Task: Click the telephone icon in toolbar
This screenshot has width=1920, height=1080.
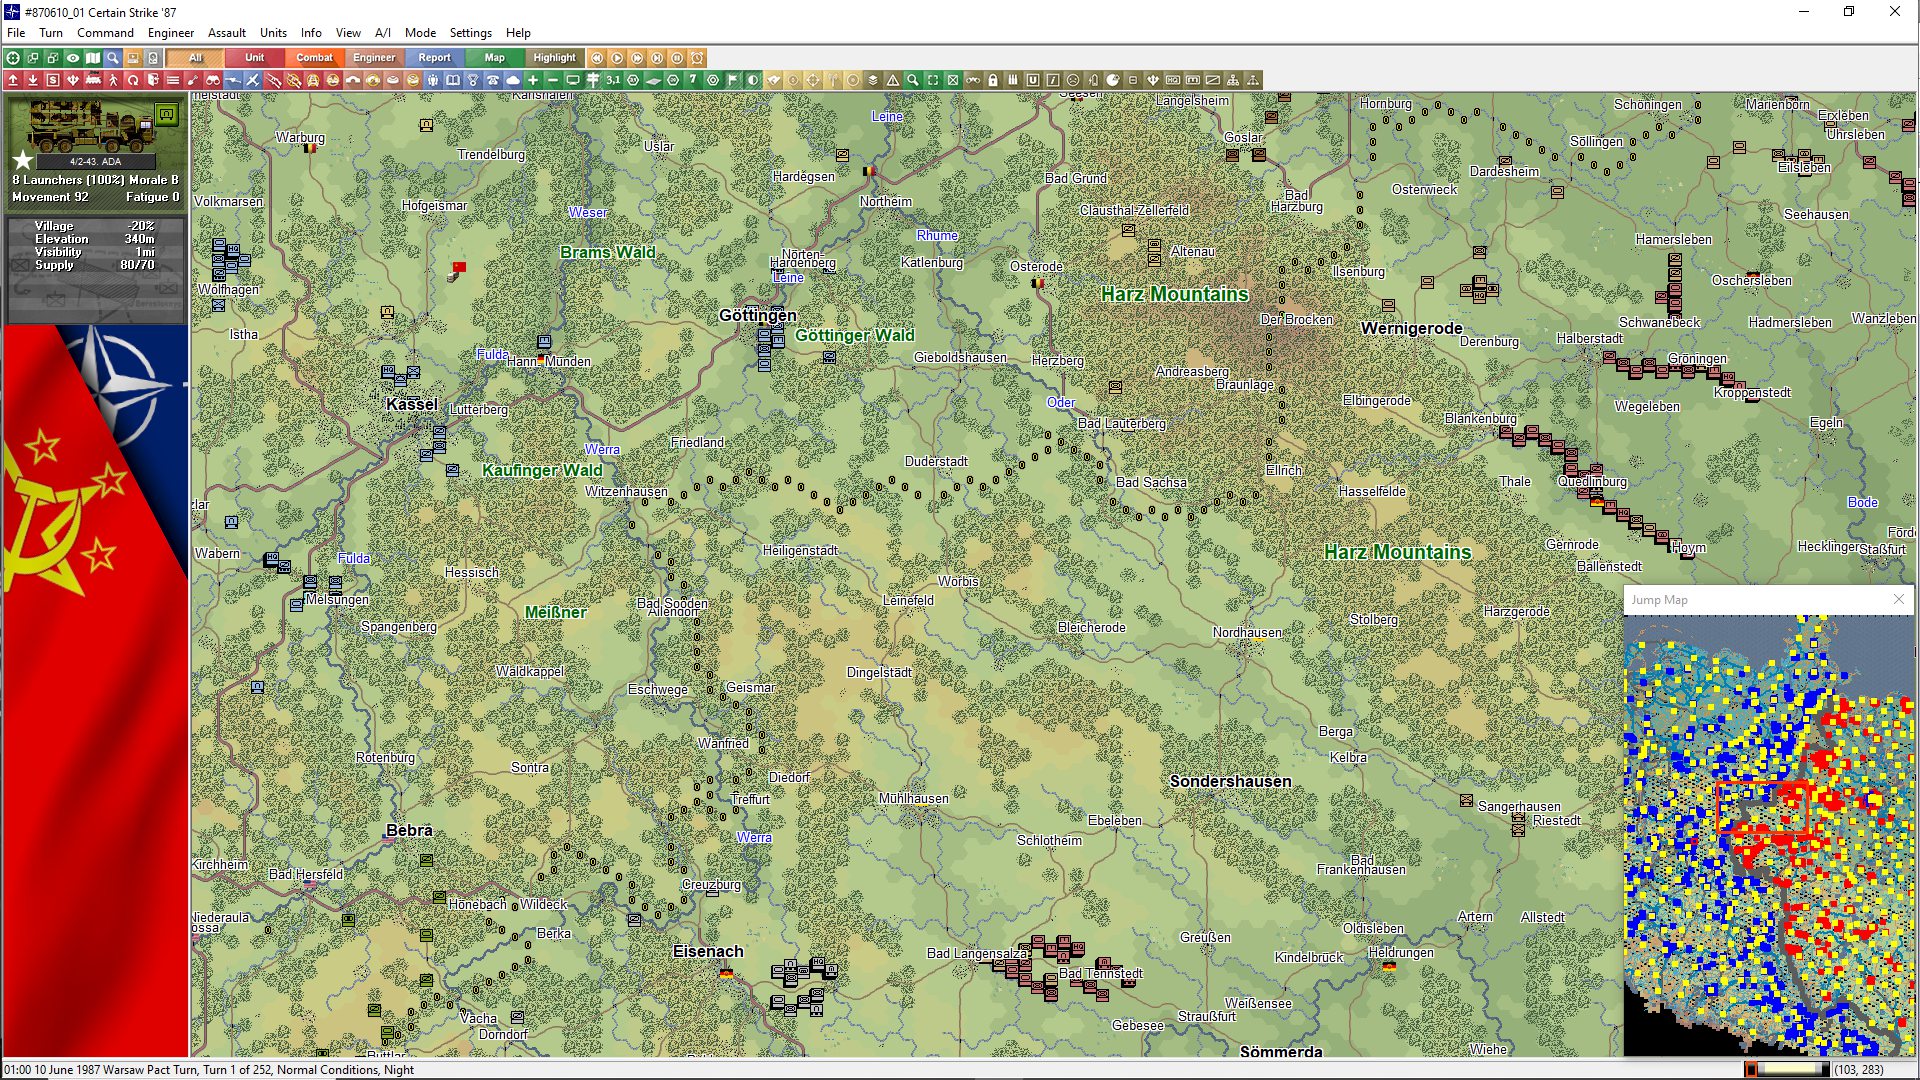Action: tap(493, 80)
